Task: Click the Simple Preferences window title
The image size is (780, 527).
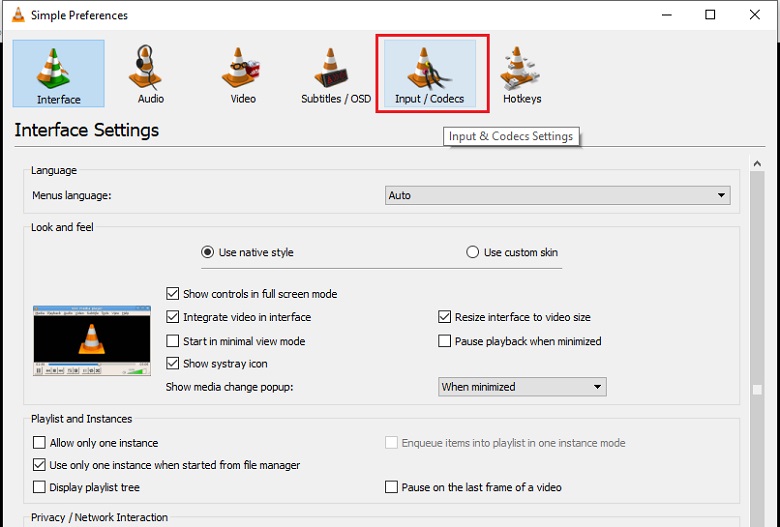Action: [79, 15]
